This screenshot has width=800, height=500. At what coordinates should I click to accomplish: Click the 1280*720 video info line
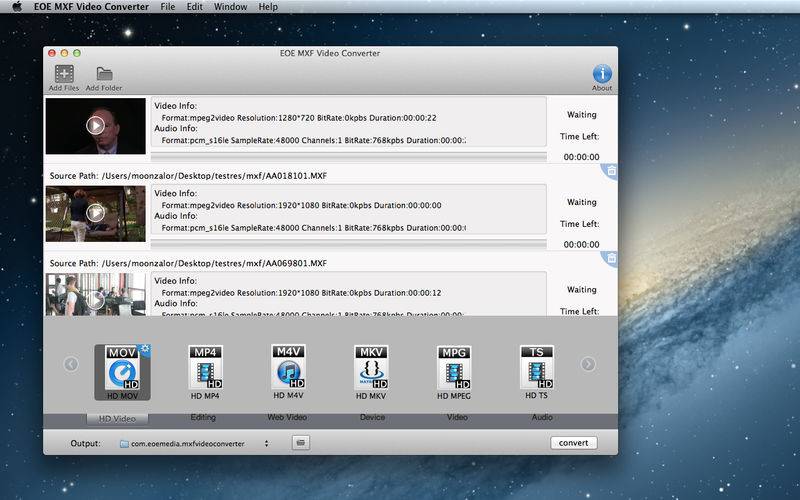point(299,118)
